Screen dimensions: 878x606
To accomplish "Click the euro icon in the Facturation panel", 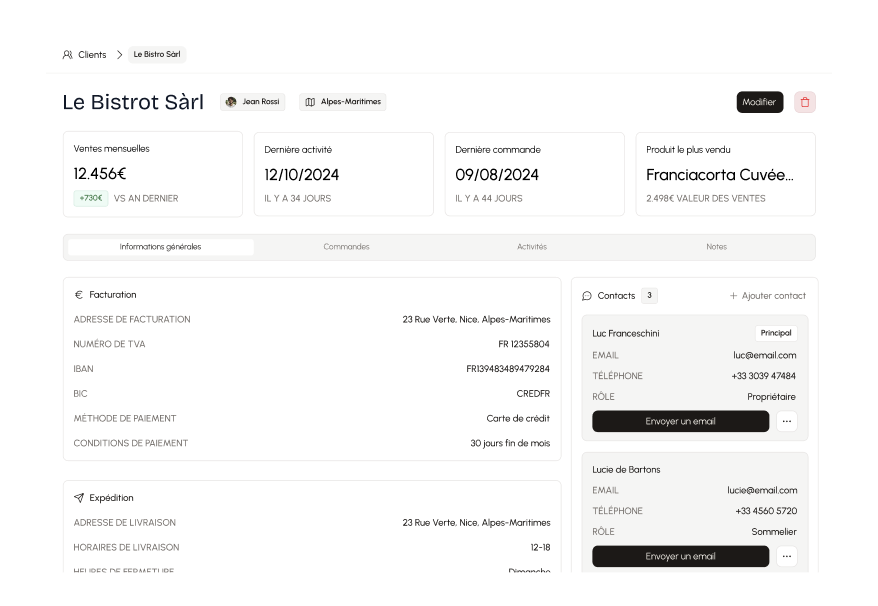I will [79, 294].
